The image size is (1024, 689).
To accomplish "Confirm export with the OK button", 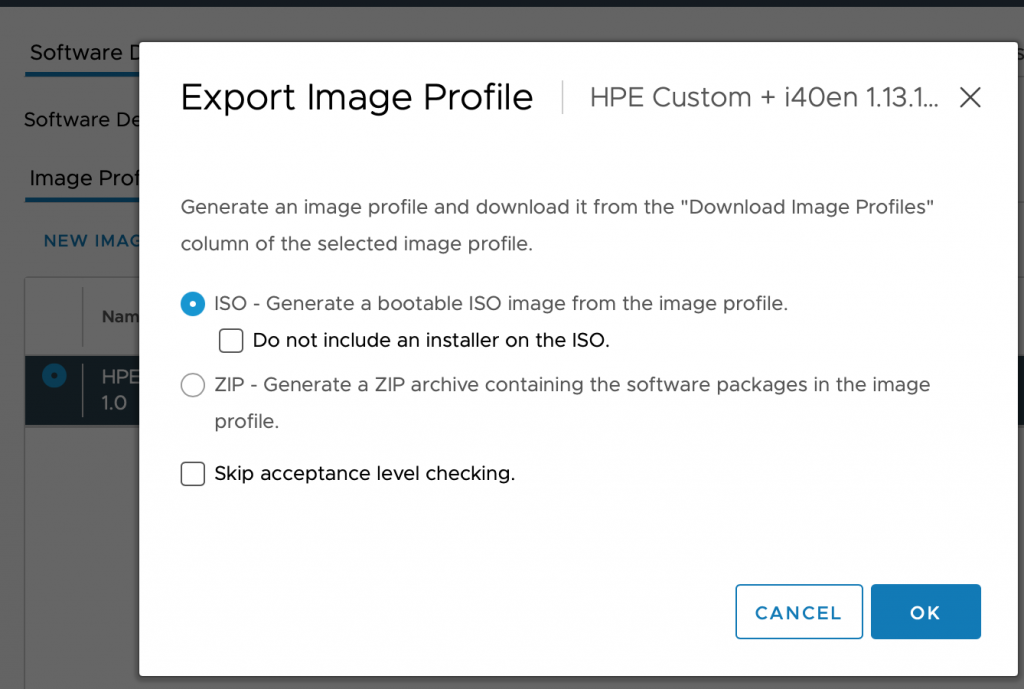I will (x=925, y=612).
